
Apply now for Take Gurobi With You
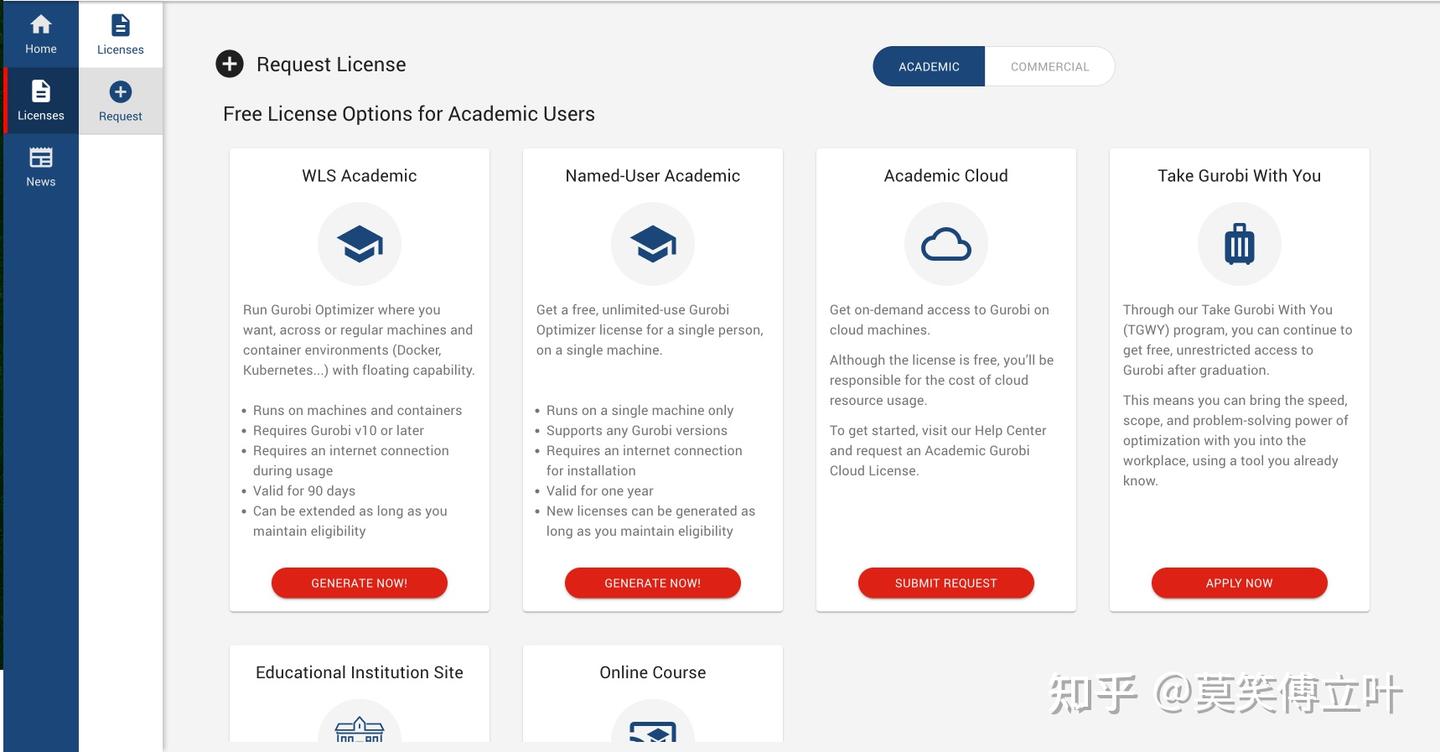point(1239,583)
